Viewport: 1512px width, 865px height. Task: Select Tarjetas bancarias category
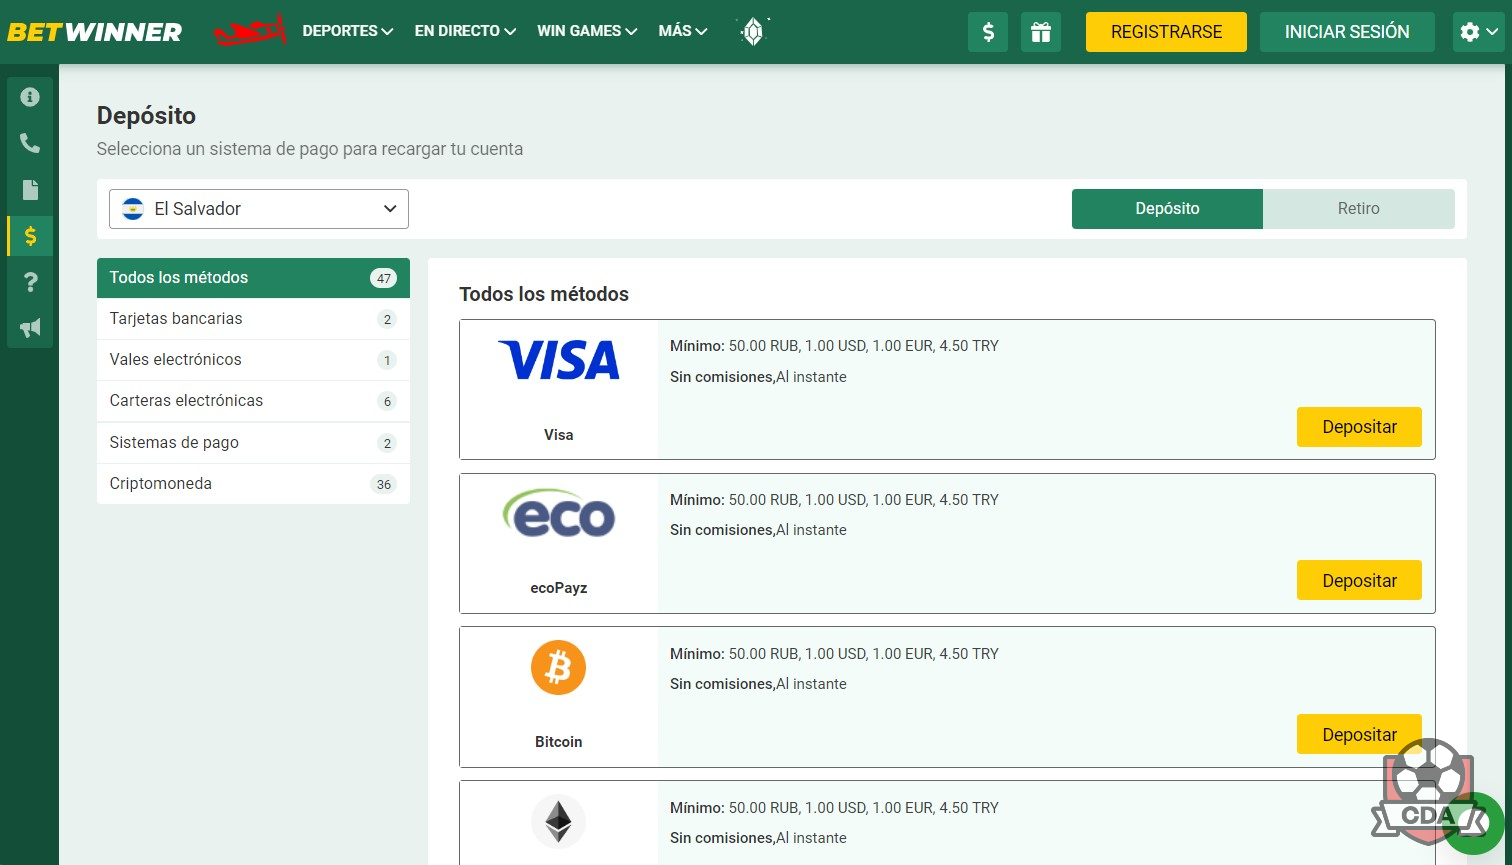[253, 319]
